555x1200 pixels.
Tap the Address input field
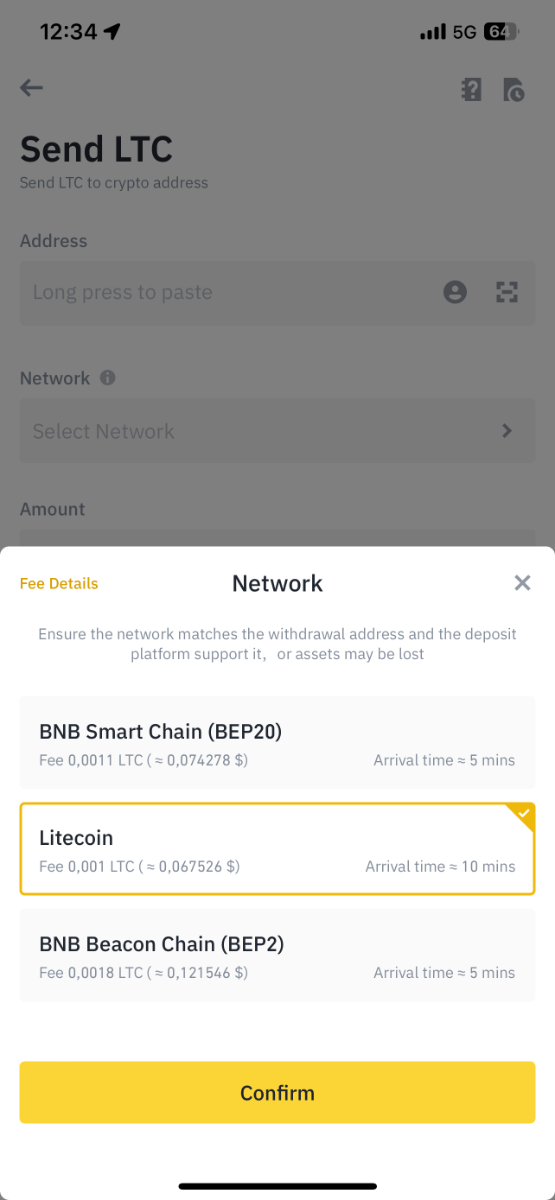(277, 293)
